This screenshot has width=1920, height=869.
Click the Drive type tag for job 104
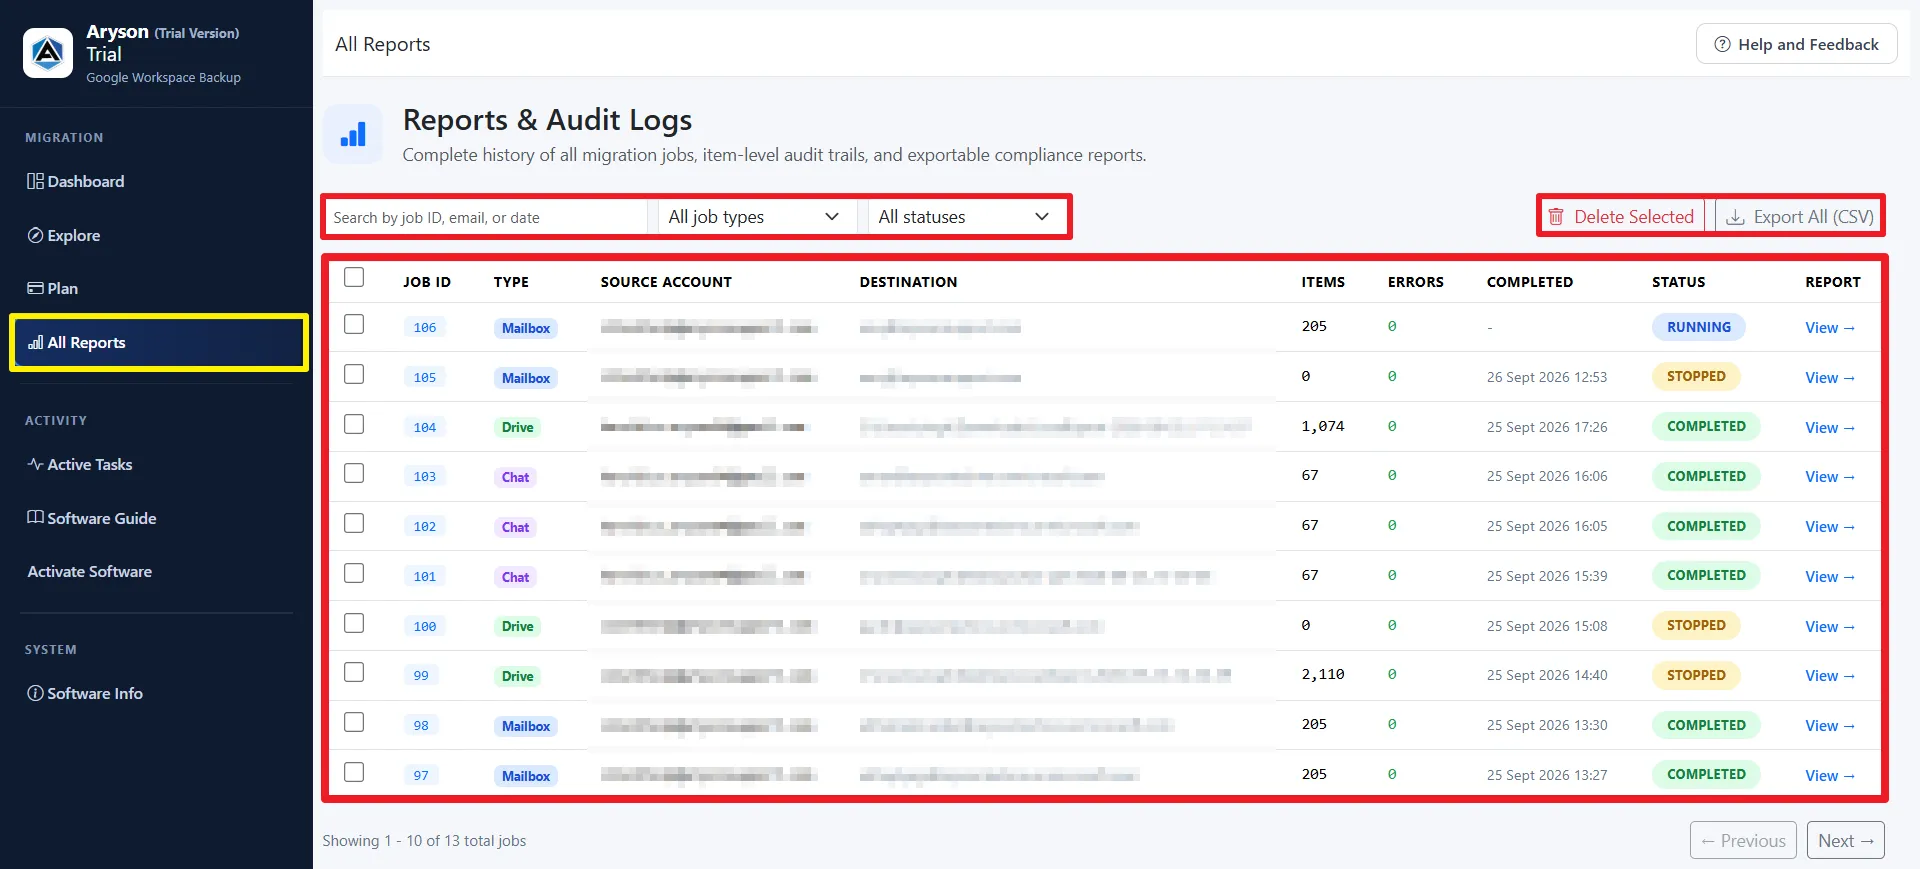tap(517, 427)
